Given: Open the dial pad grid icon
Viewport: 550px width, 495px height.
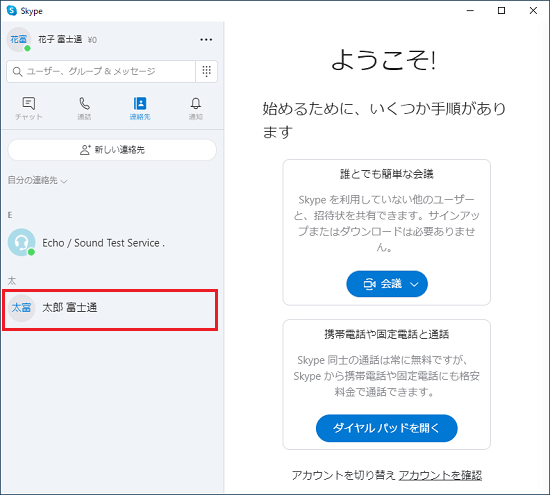Looking at the screenshot, I should 206,71.
